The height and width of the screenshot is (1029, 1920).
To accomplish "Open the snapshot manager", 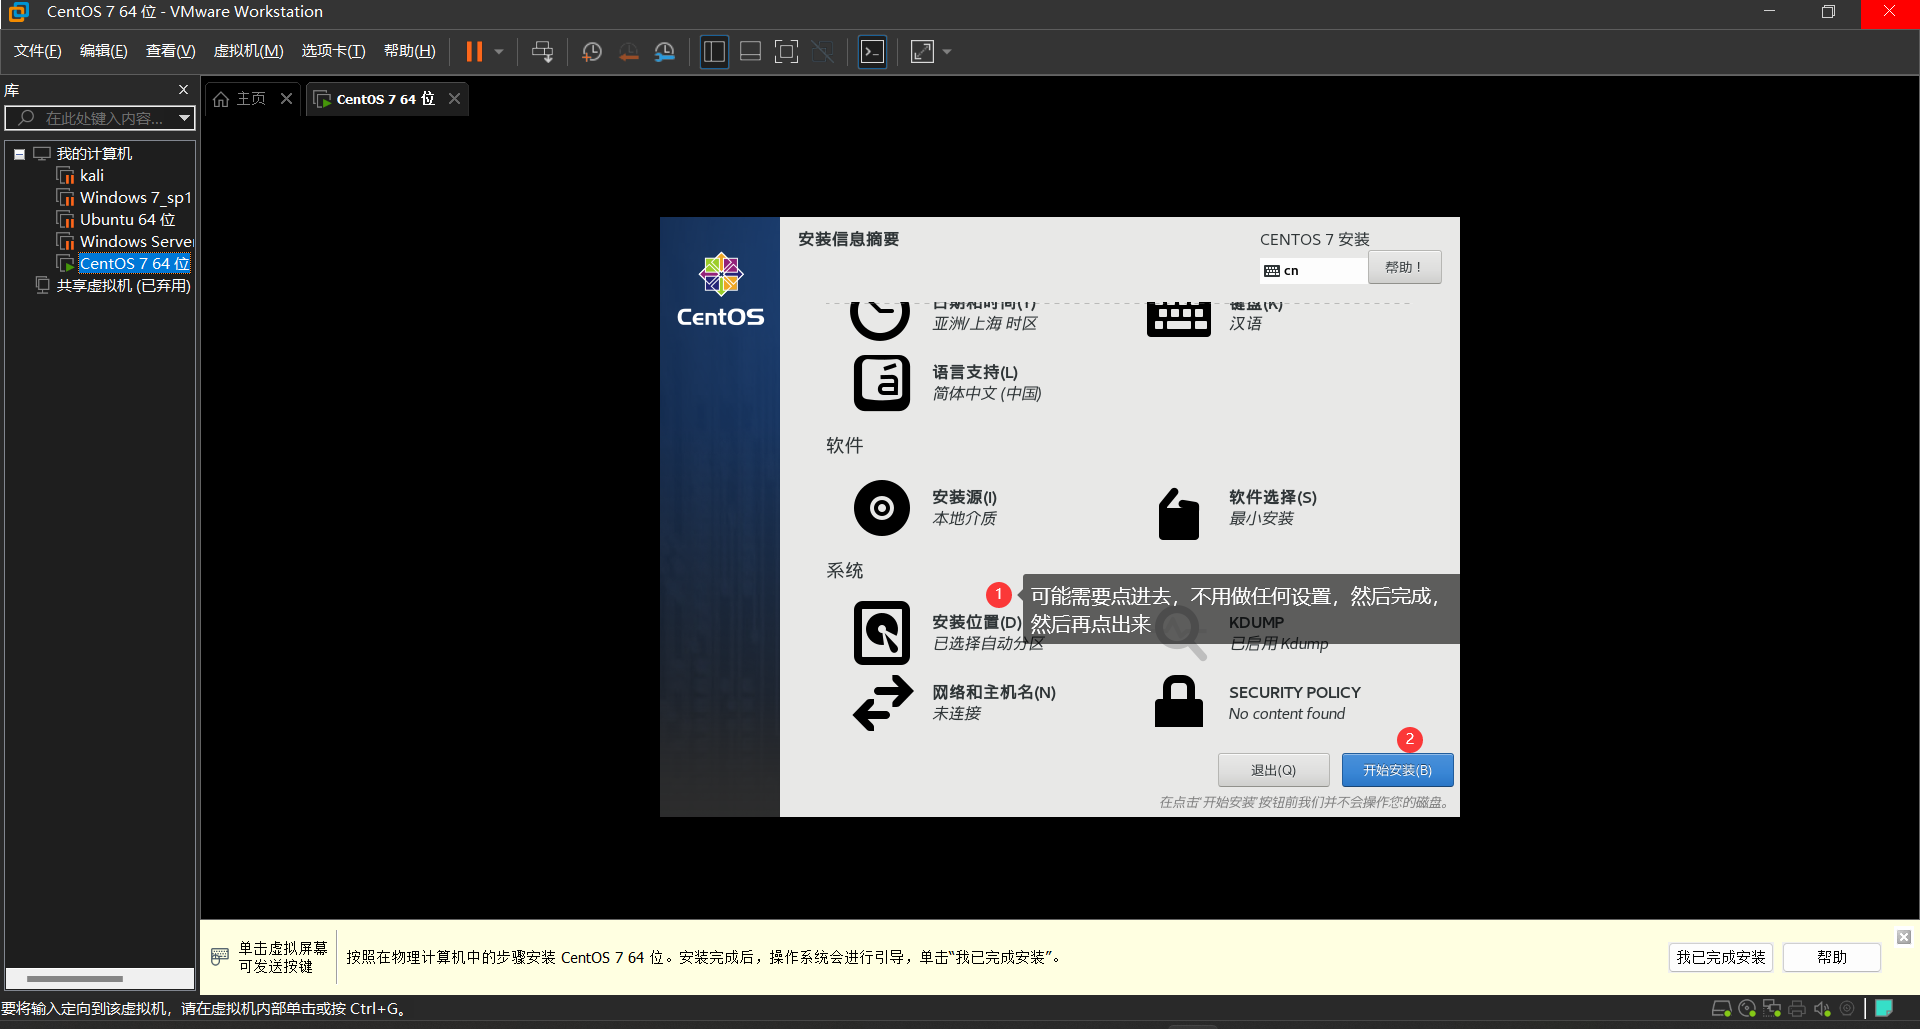I will coord(665,52).
